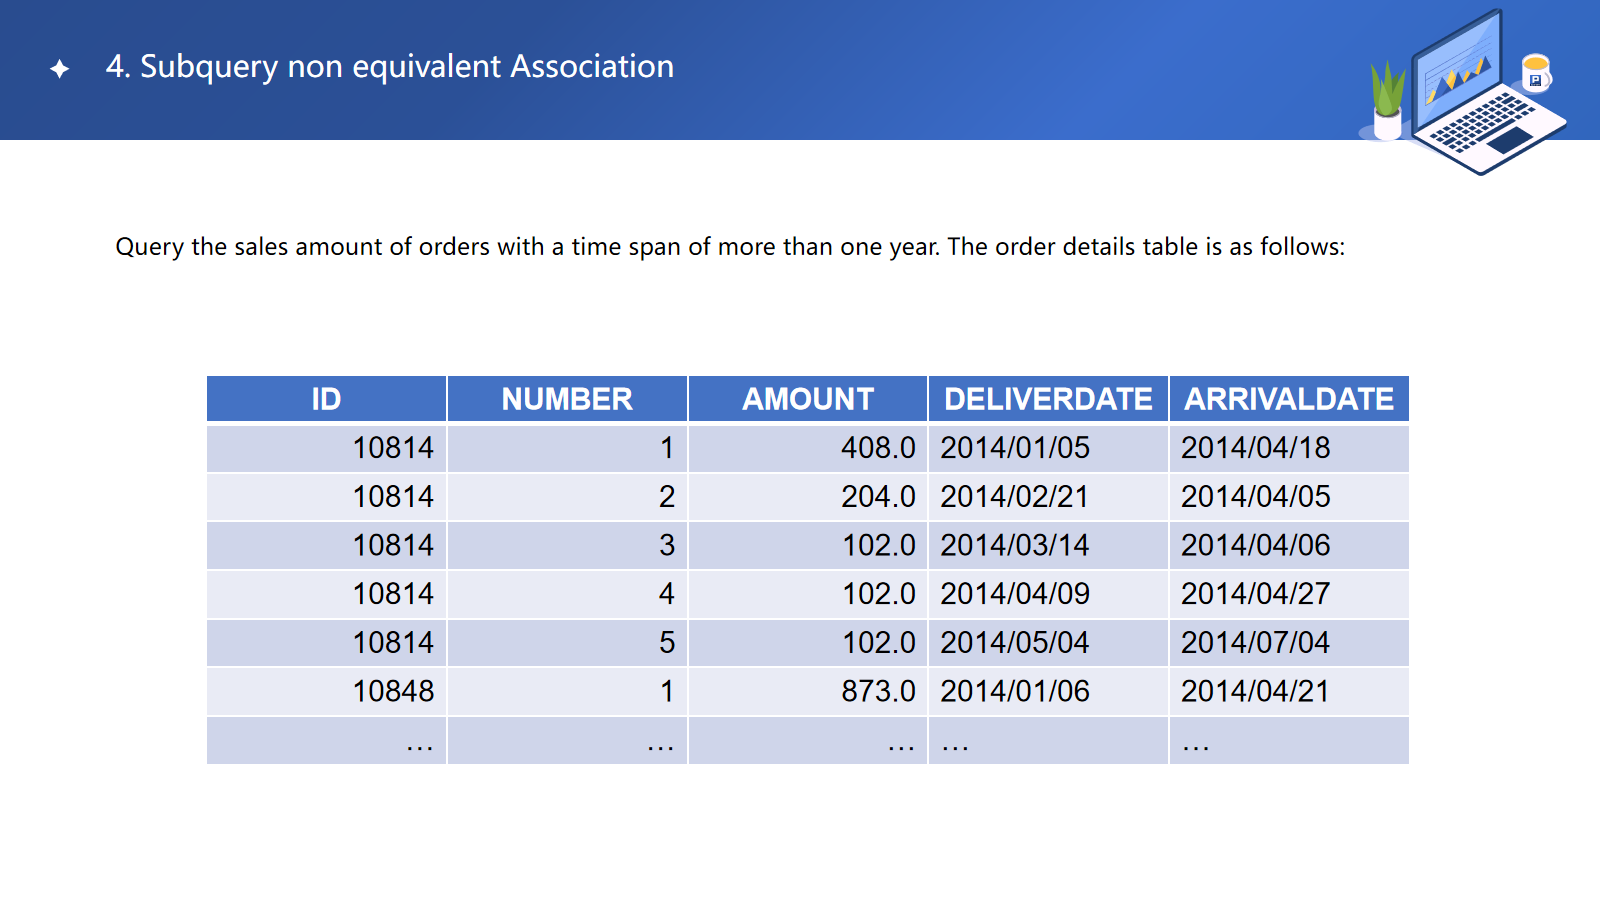
Task: Select the arrival date 2014/07/04
Action: 1255,643
